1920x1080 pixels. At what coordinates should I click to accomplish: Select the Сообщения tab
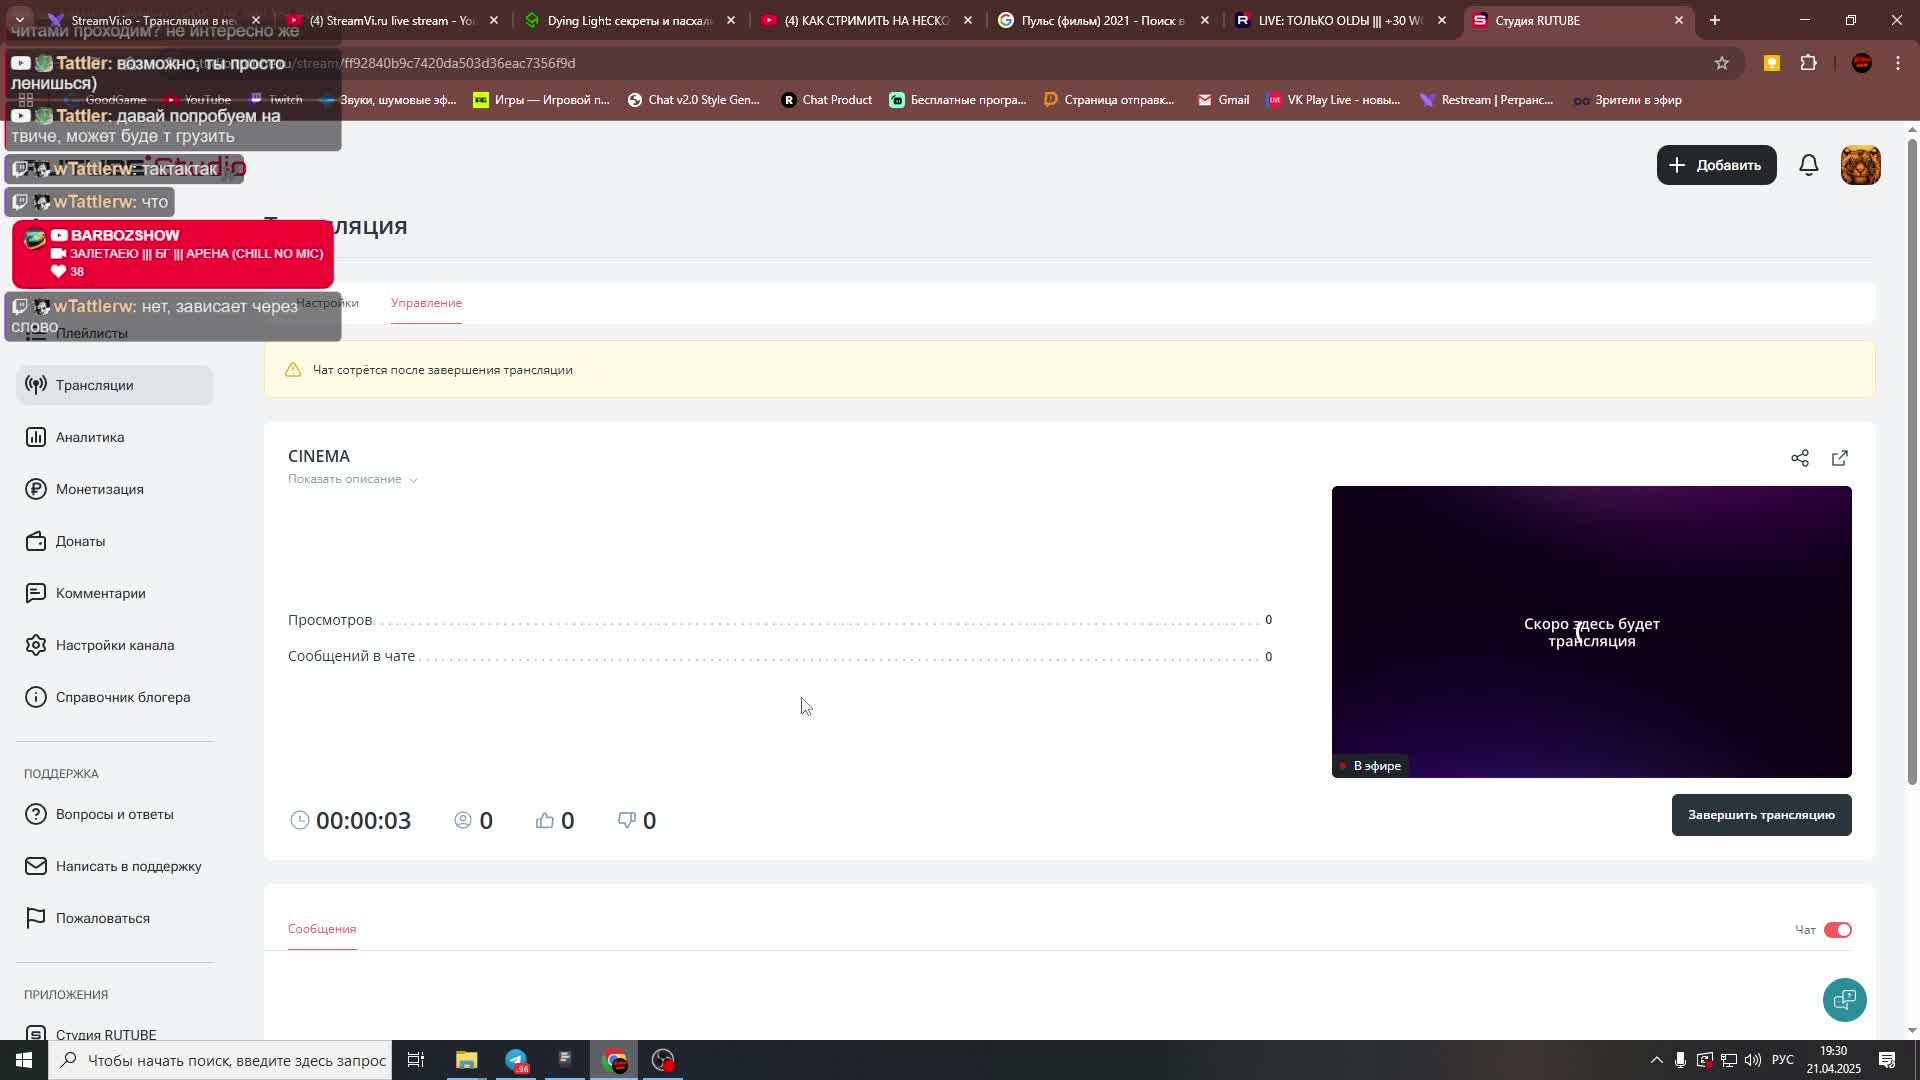coord(322,929)
